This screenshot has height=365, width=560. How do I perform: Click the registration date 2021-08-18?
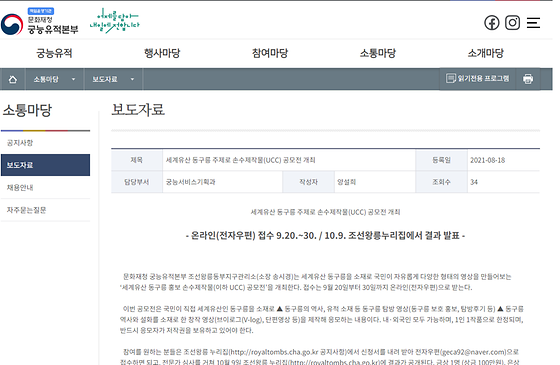[488, 160]
